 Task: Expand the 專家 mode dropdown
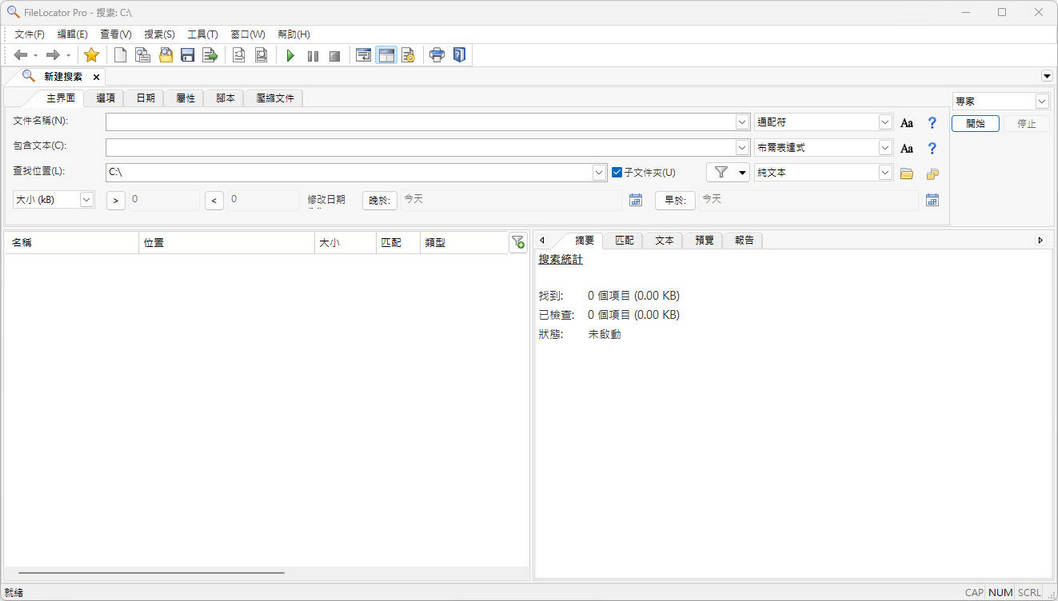1041,100
